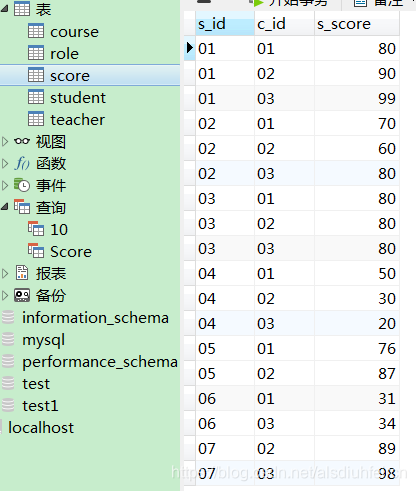The image size is (416, 491).
Task: Click the student table icon
Action: (36, 97)
